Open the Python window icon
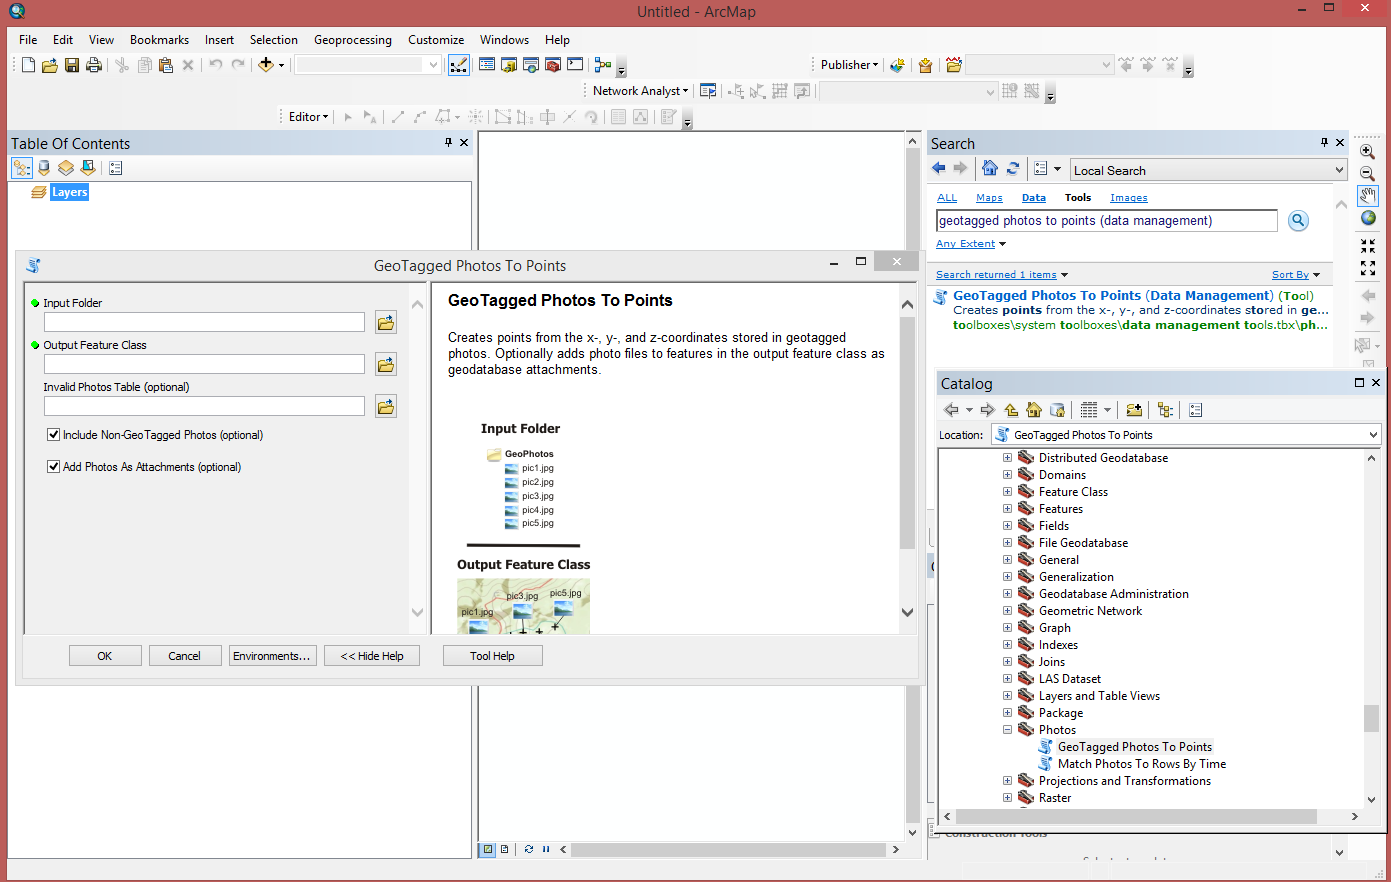1391x882 pixels. pyautogui.click(x=575, y=65)
